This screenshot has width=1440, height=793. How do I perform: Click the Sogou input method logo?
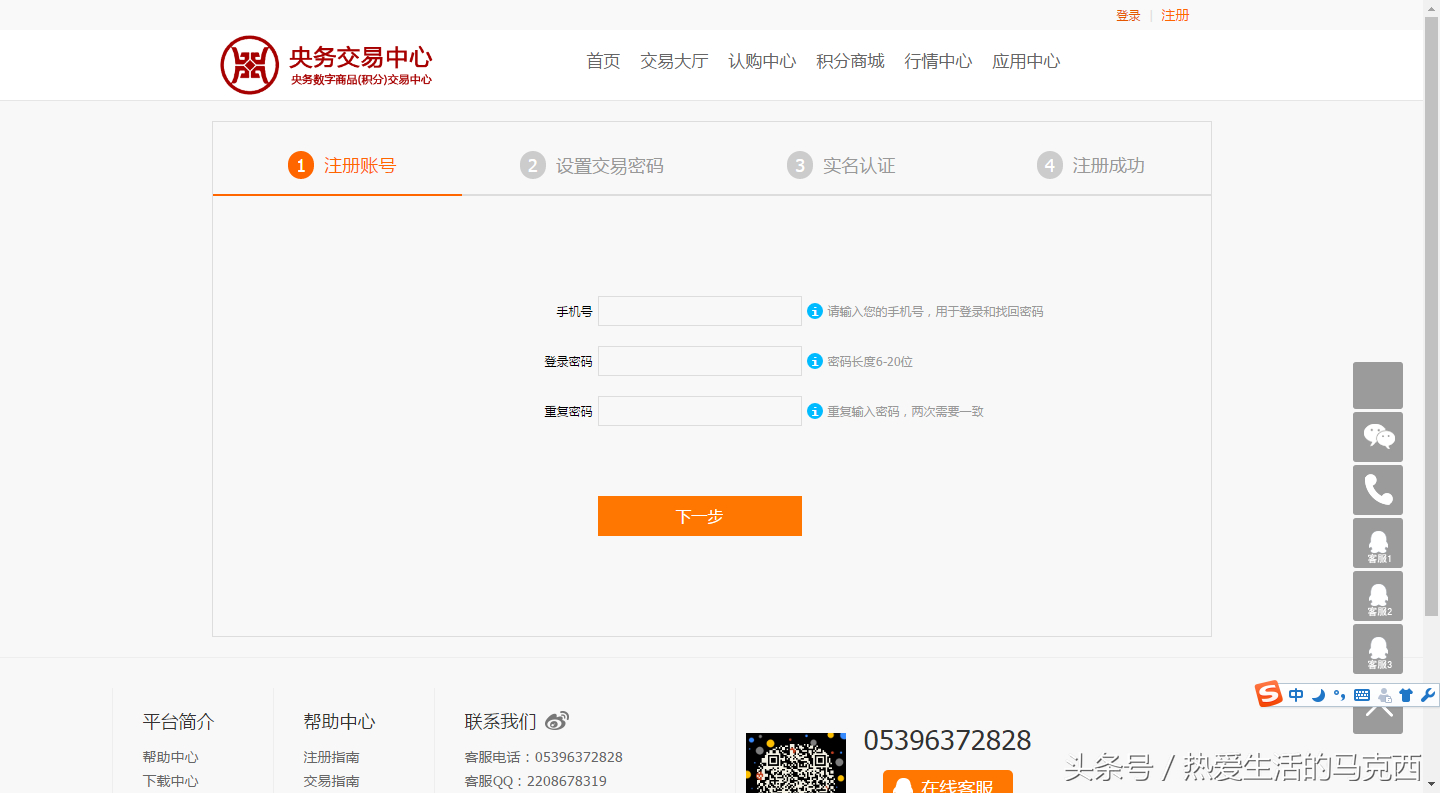1269,694
